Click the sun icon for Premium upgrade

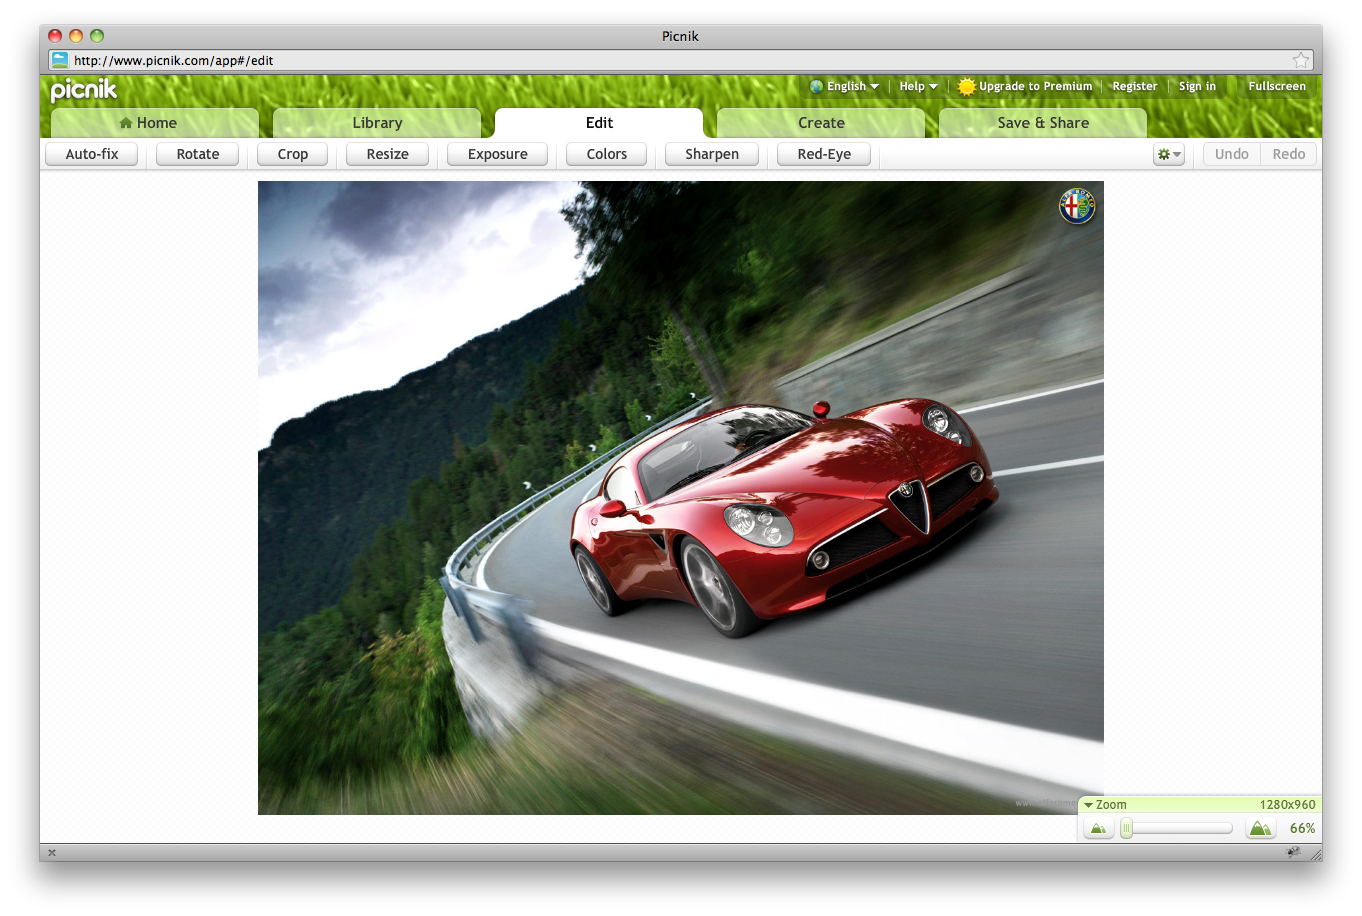966,86
